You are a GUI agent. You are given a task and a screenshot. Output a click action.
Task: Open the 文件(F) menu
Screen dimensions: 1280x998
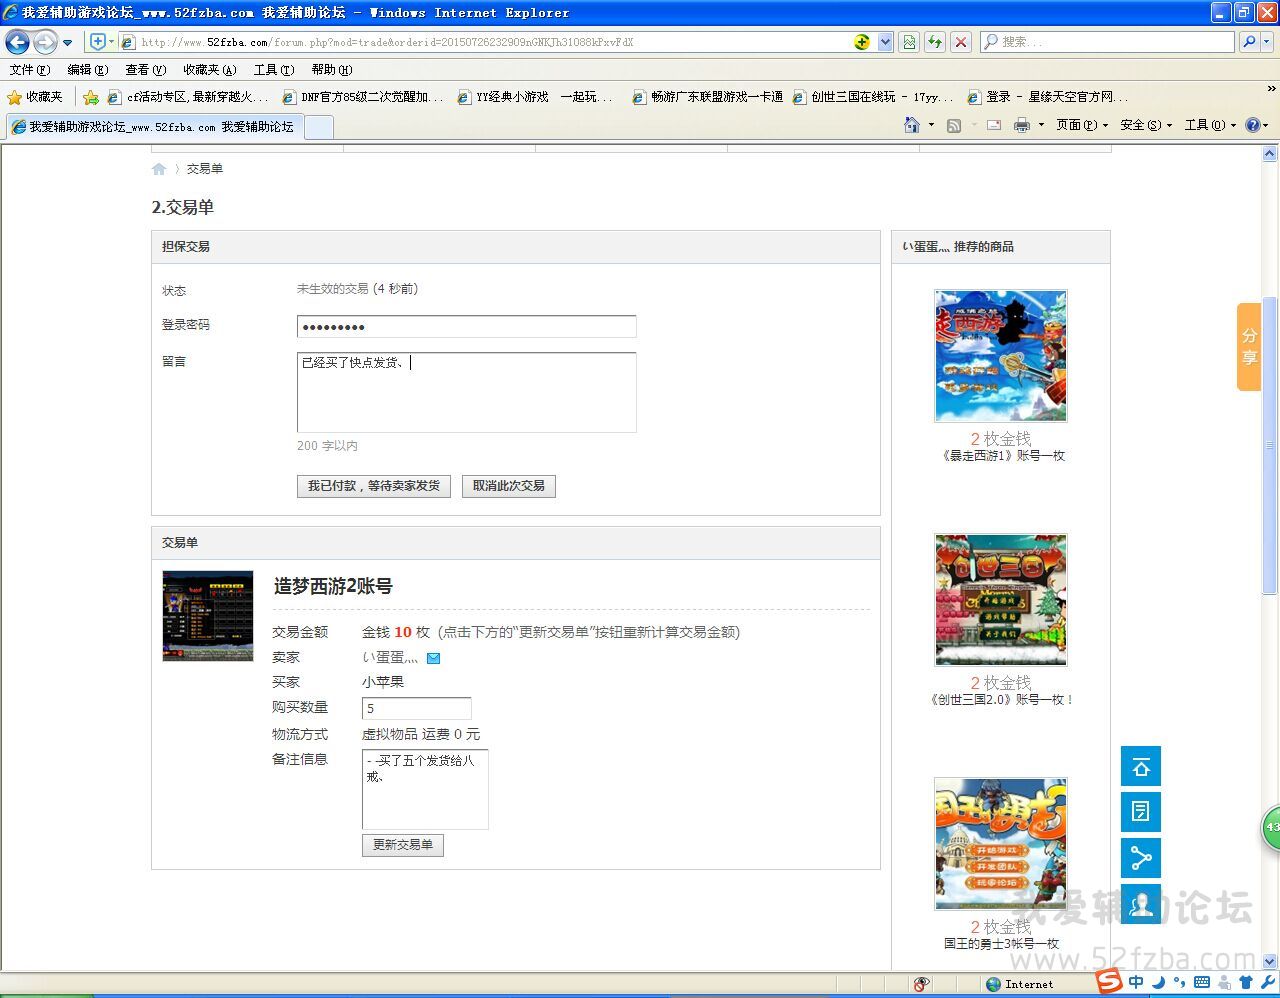tap(29, 70)
